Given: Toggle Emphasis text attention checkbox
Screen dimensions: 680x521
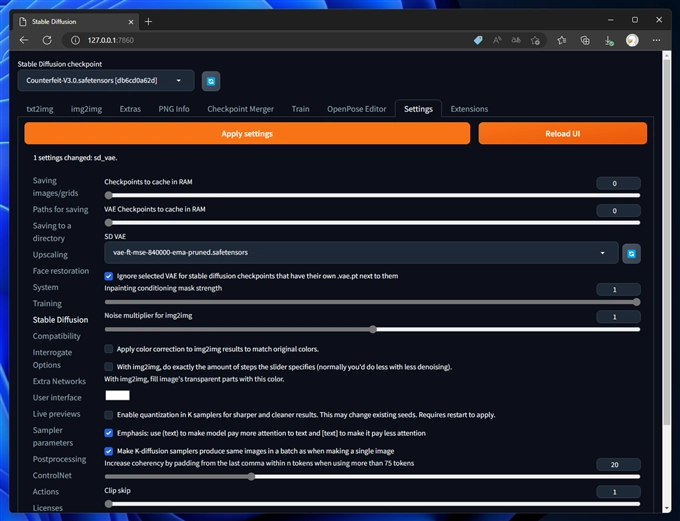Looking at the screenshot, I should [x=109, y=433].
